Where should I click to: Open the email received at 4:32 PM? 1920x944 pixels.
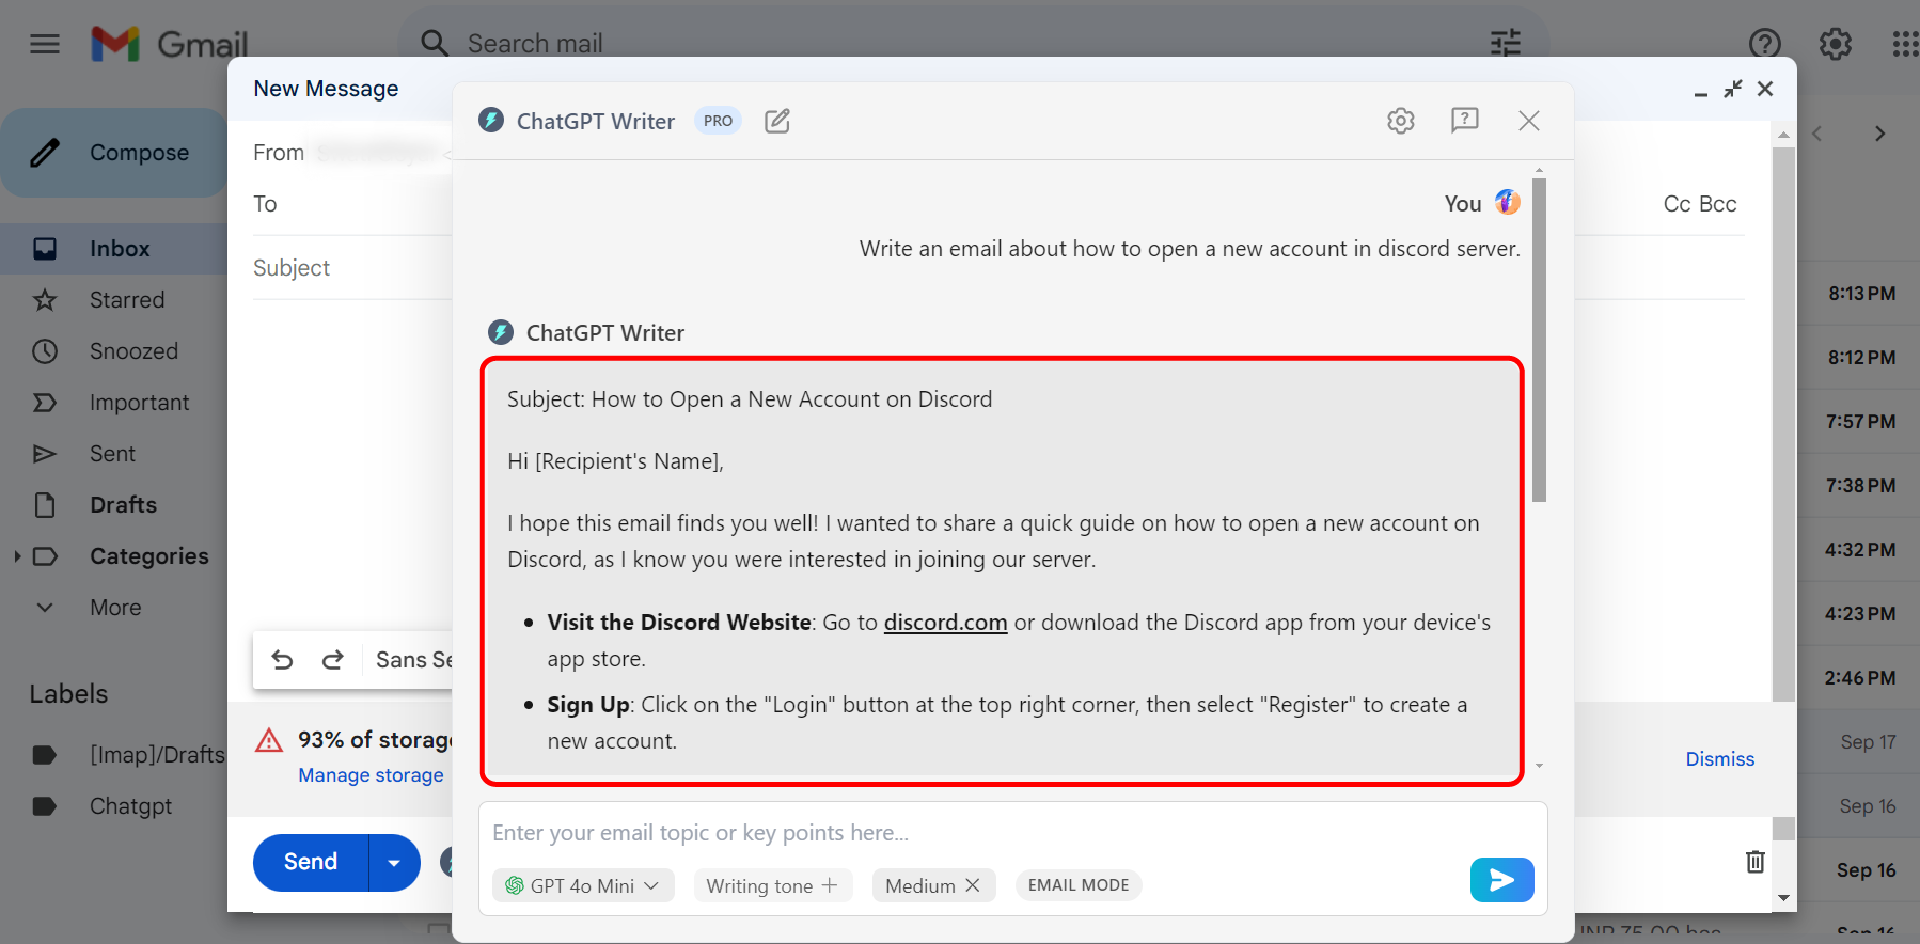pos(1858,550)
